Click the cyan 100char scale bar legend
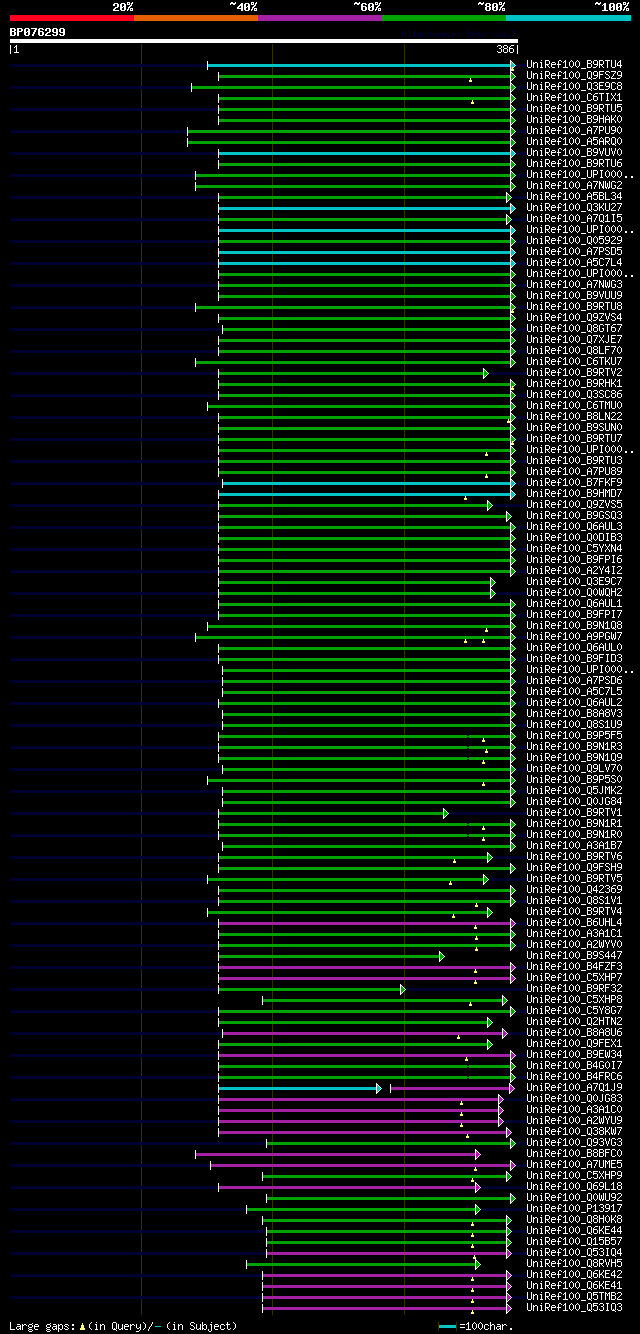 pyautogui.click(x=446, y=1327)
